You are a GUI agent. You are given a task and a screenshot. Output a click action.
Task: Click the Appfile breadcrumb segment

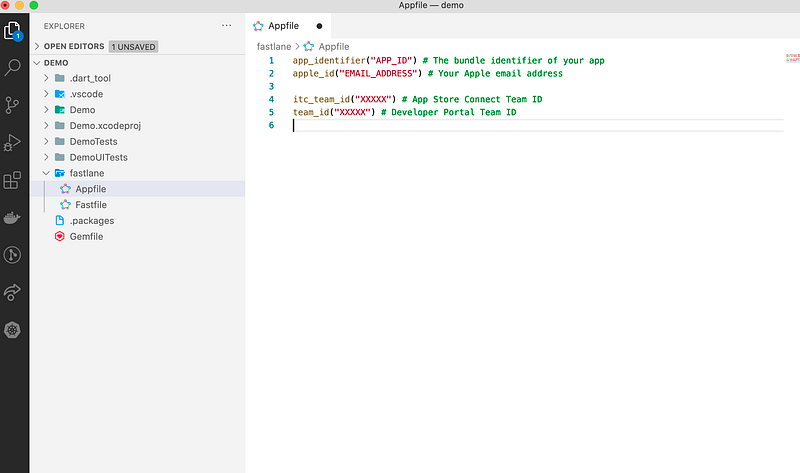pos(334,46)
